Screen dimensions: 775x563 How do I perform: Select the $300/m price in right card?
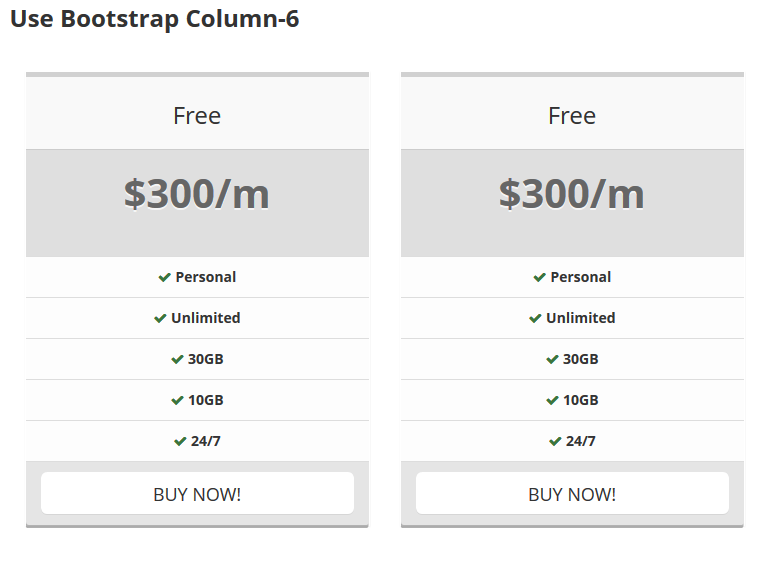click(x=572, y=194)
